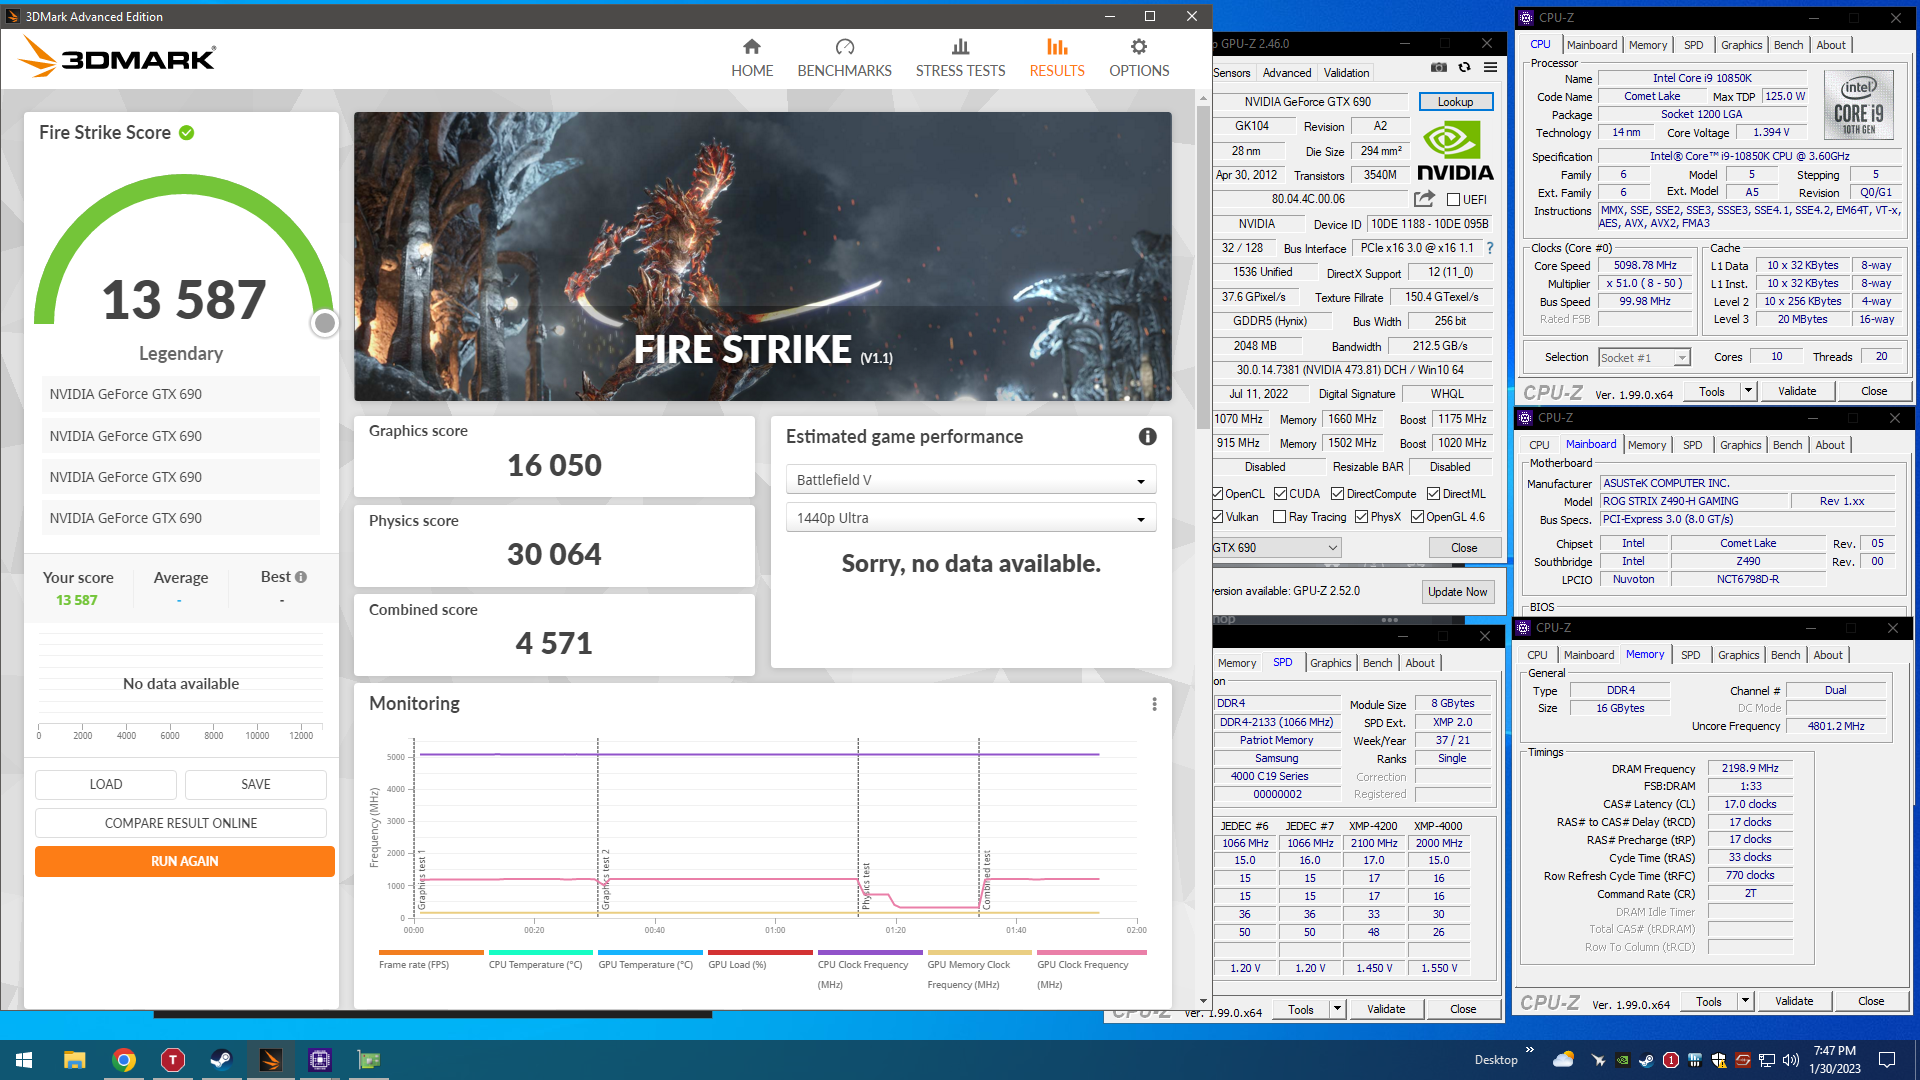Click the RUN AGAIN button
The image size is (1920, 1080).
click(x=185, y=861)
